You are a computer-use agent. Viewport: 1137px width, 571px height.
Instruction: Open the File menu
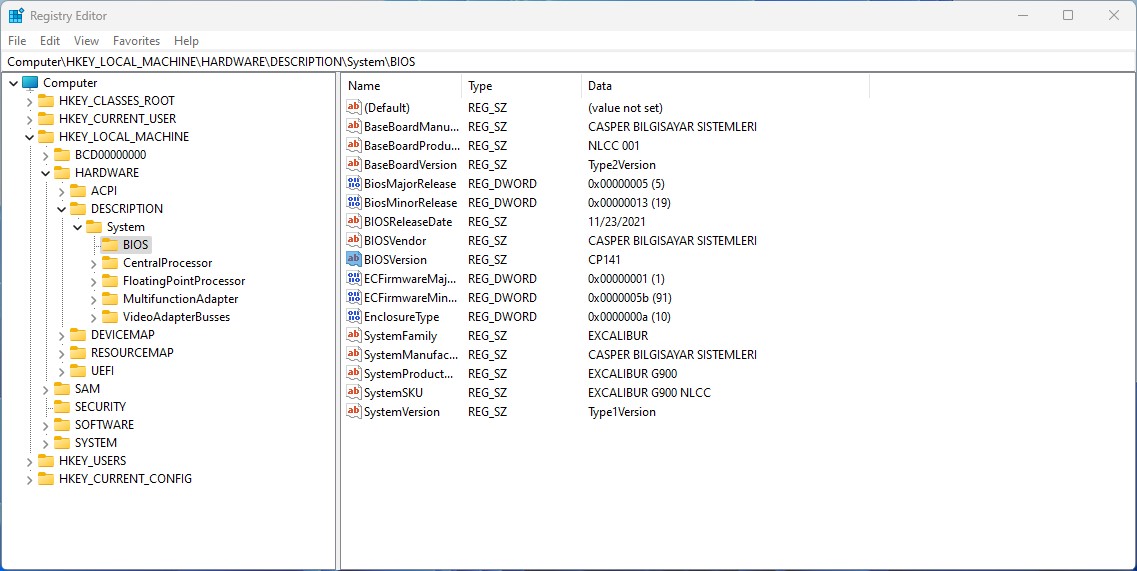point(17,41)
